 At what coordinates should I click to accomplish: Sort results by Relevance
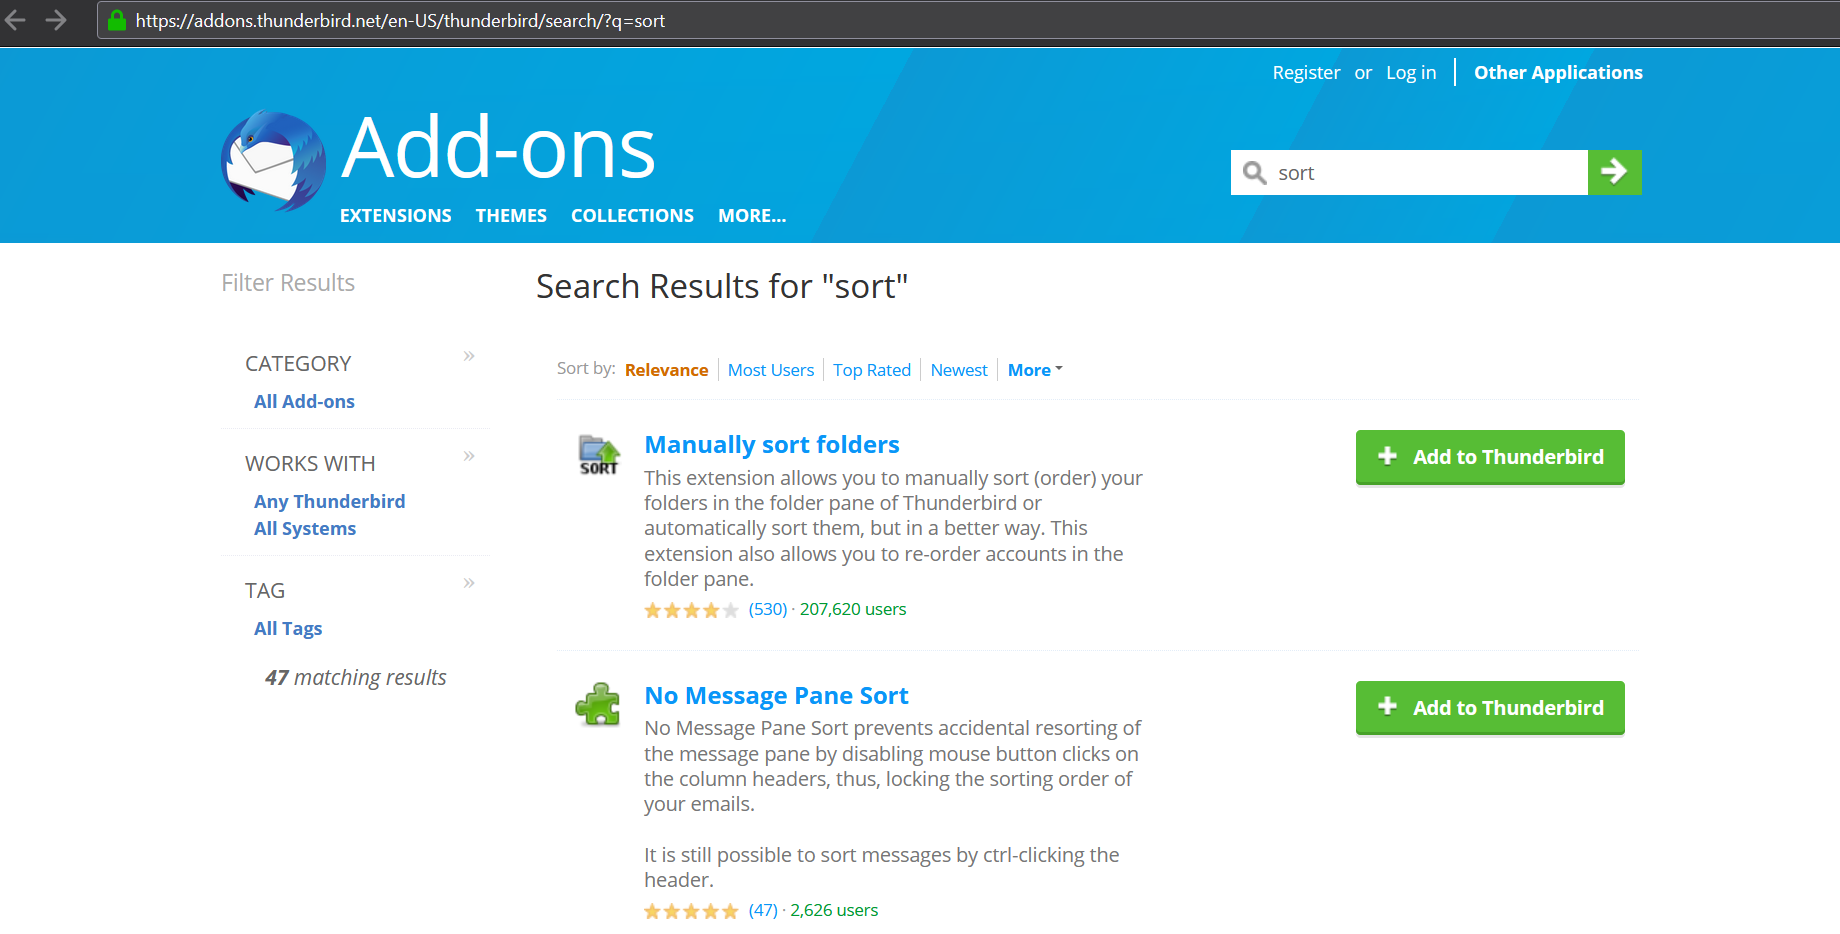[x=666, y=370]
